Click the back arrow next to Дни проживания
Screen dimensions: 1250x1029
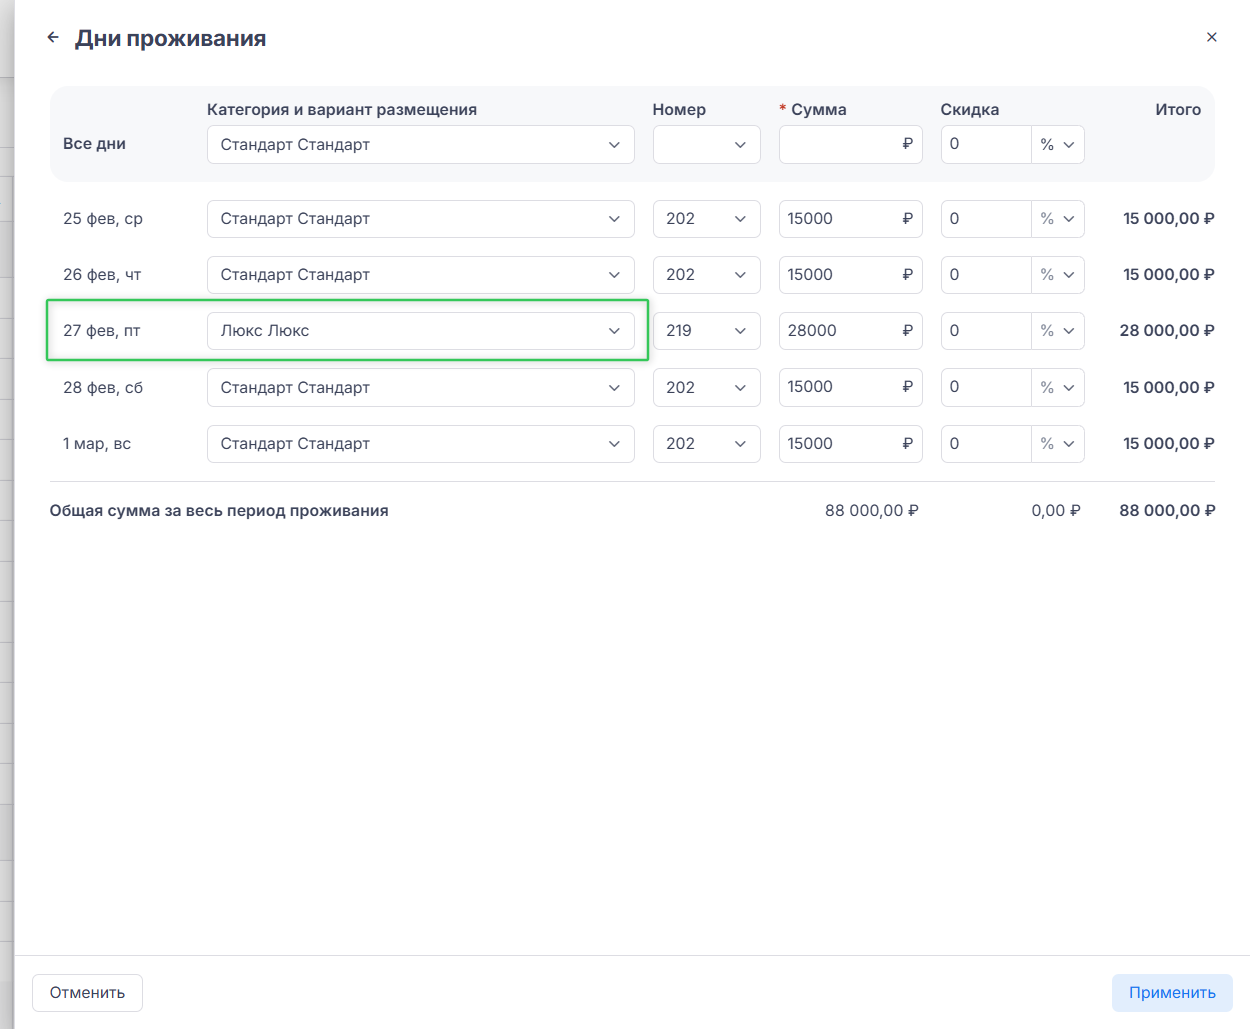[x=53, y=38]
